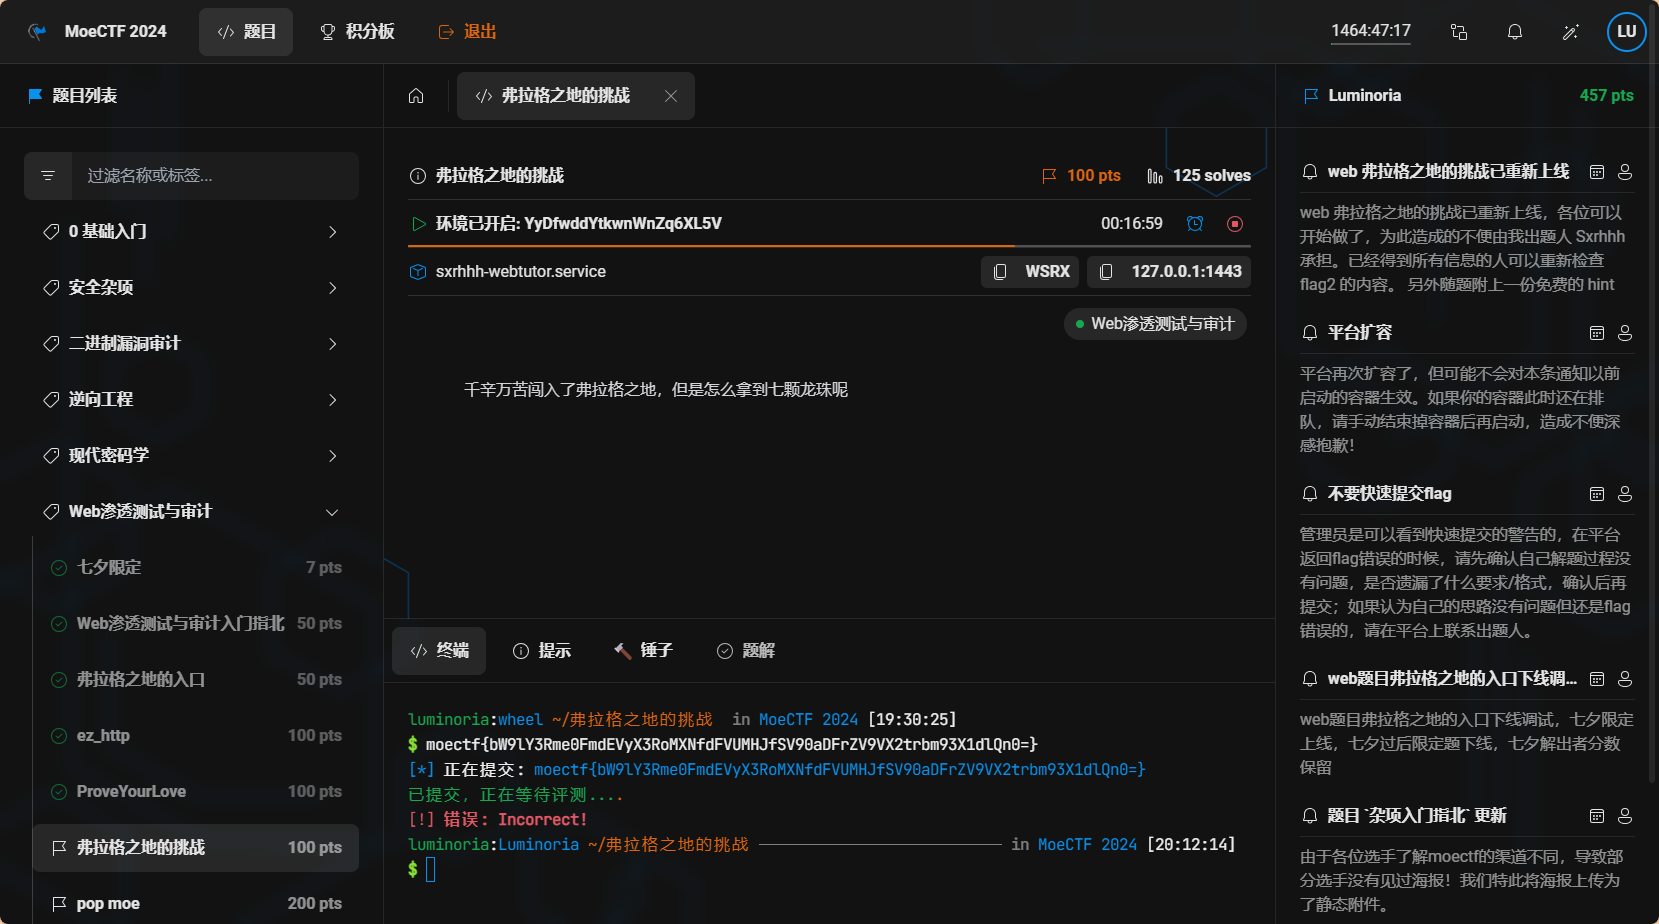Click the filter icon beside the search box

click(48, 176)
